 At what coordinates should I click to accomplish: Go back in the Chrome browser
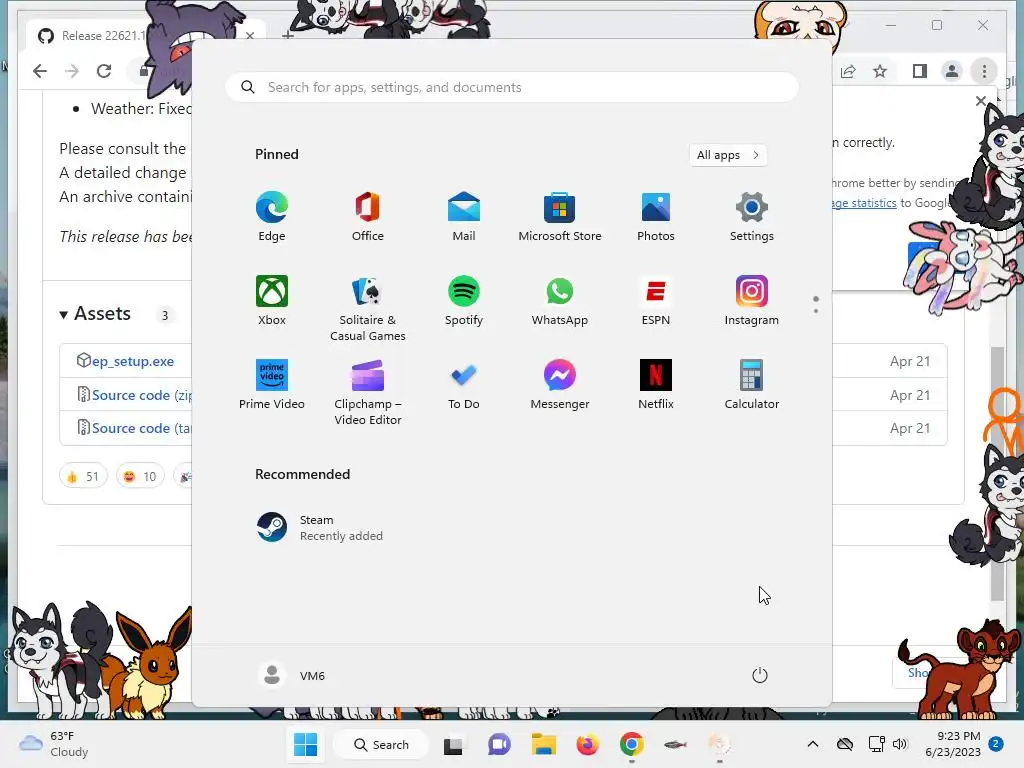click(40, 71)
